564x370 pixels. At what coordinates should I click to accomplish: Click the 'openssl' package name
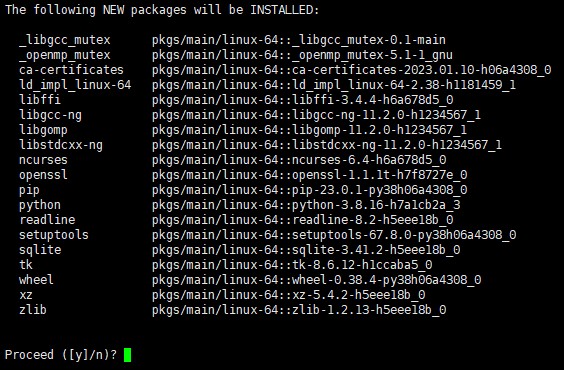[43, 175]
